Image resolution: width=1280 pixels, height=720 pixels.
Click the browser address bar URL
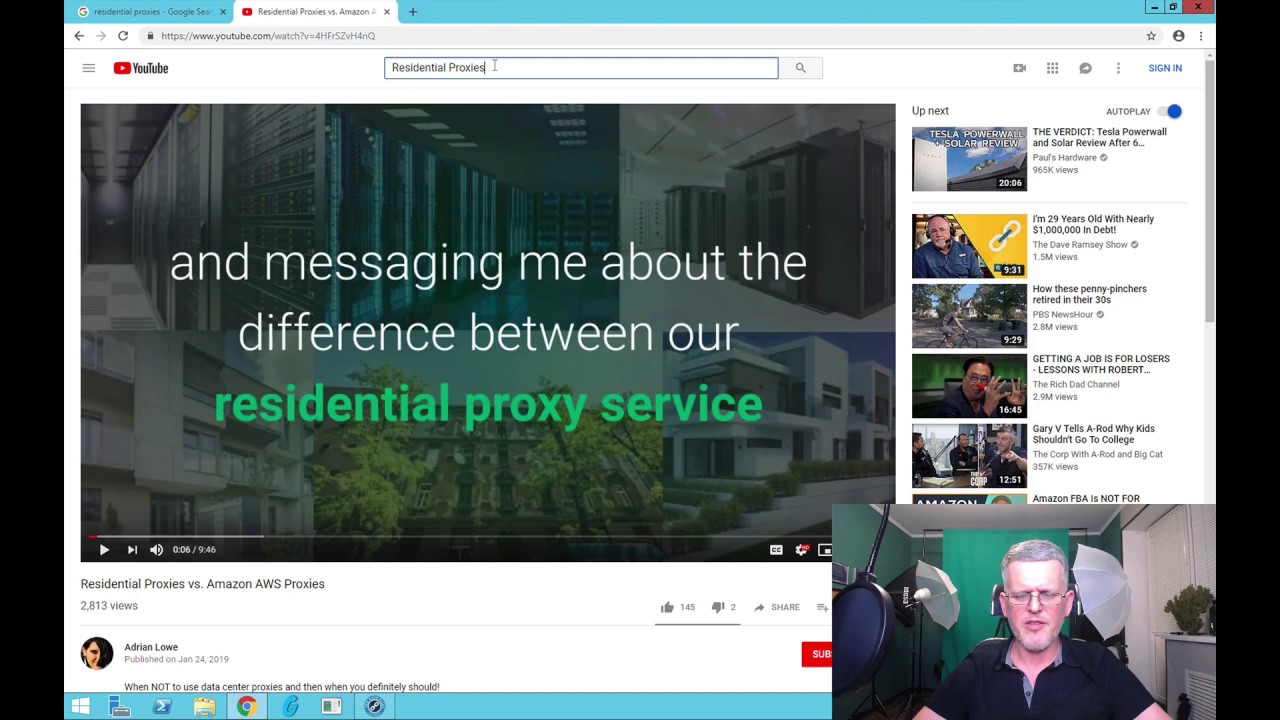(268, 36)
